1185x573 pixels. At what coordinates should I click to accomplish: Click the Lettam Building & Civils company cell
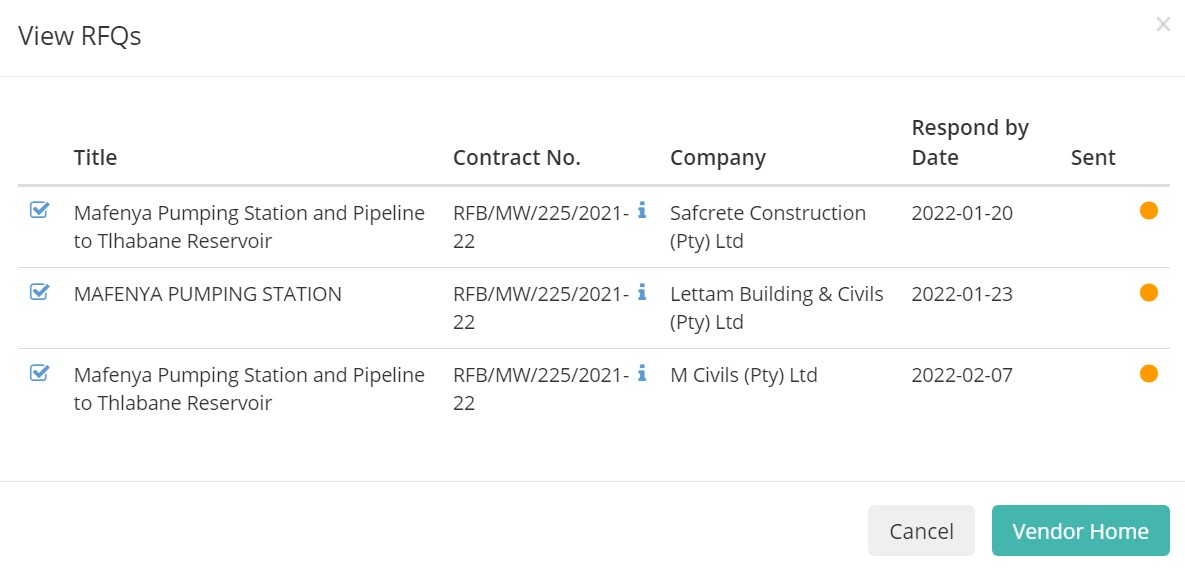coord(777,308)
